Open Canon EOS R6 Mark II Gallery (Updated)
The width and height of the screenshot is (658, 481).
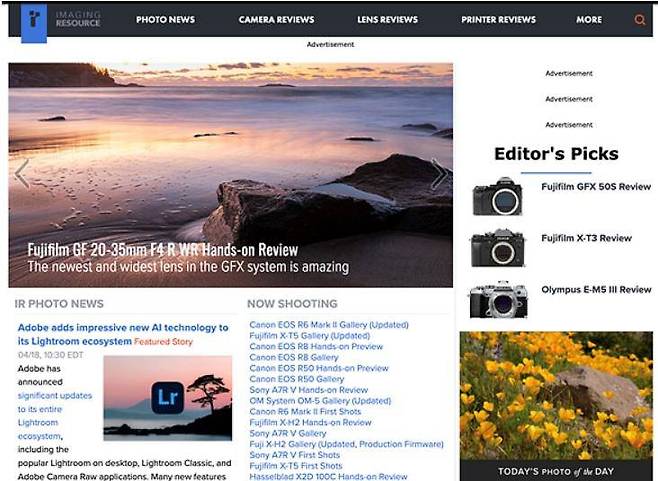[x=329, y=324]
